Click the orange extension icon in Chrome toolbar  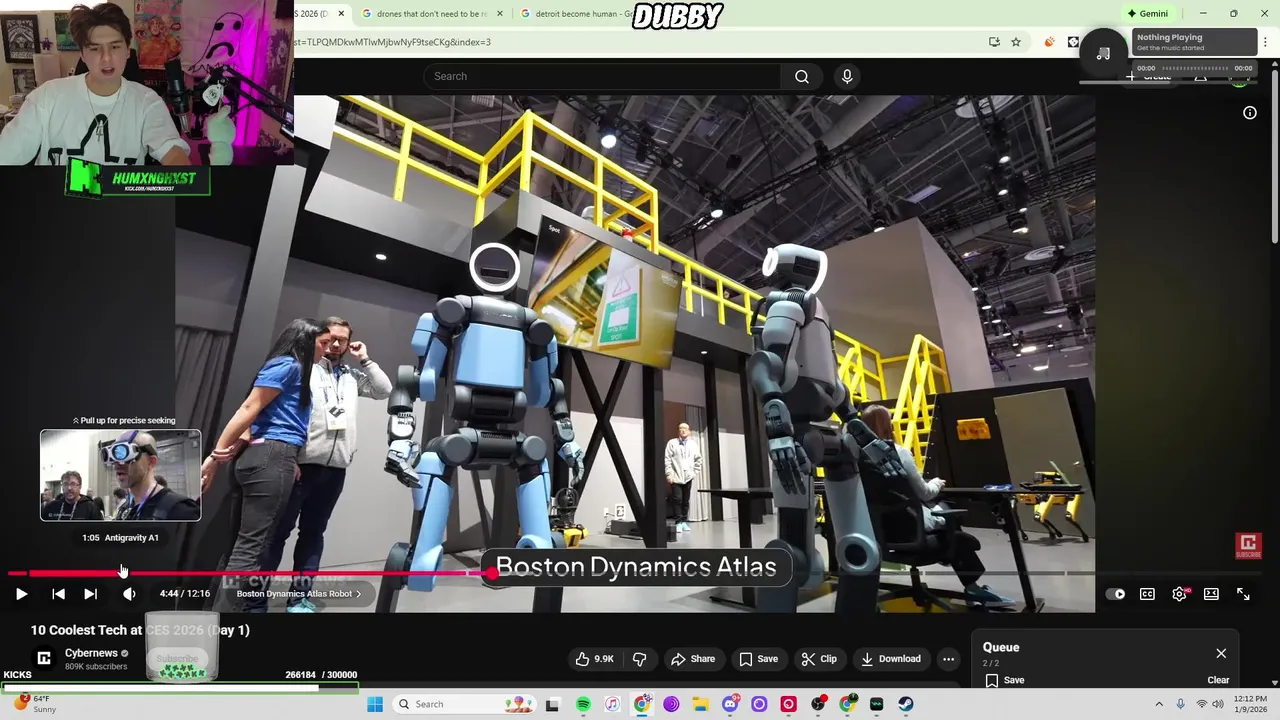[x=1049, y=42]
